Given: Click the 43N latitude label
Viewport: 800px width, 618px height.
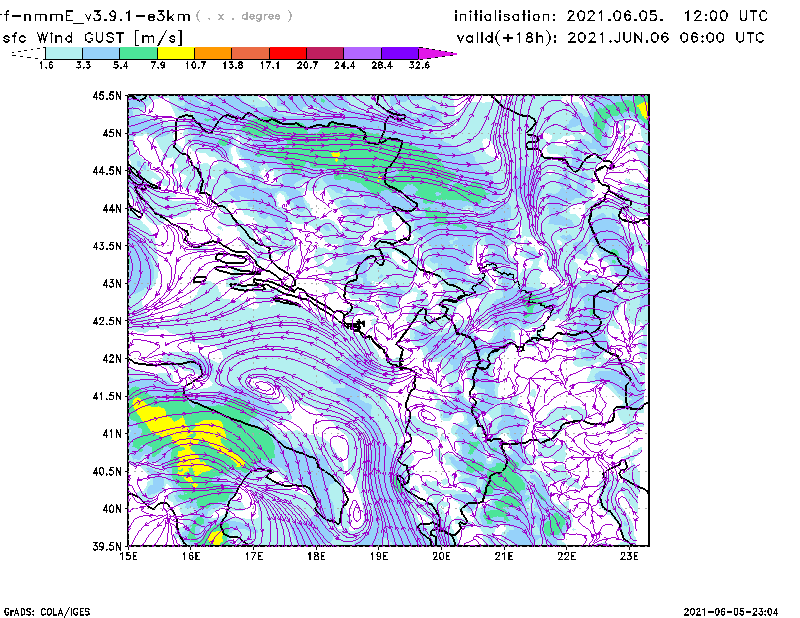Looking at the screenshot, I should (112, 283).
